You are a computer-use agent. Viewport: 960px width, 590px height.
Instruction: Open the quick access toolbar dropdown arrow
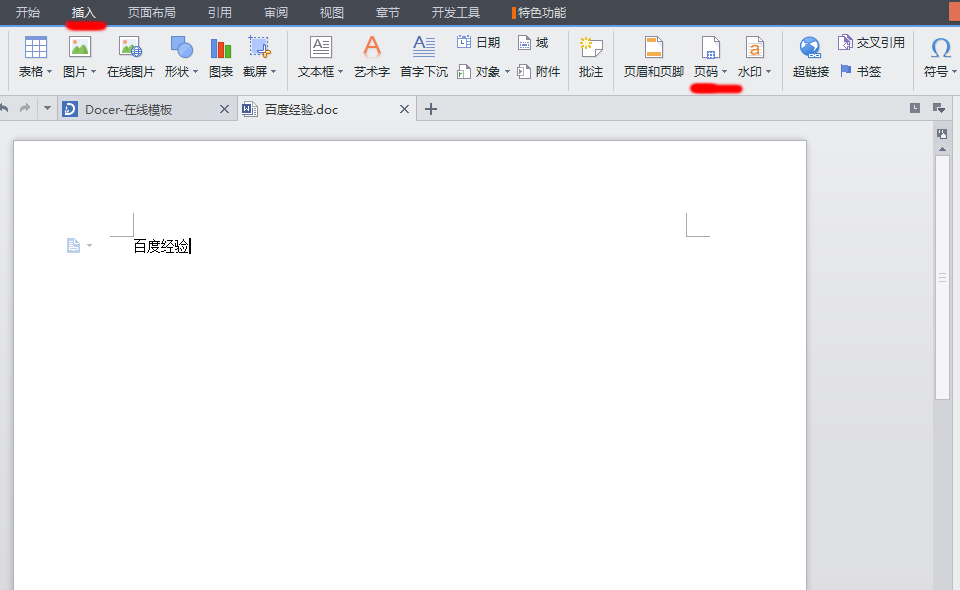point(47,108)
